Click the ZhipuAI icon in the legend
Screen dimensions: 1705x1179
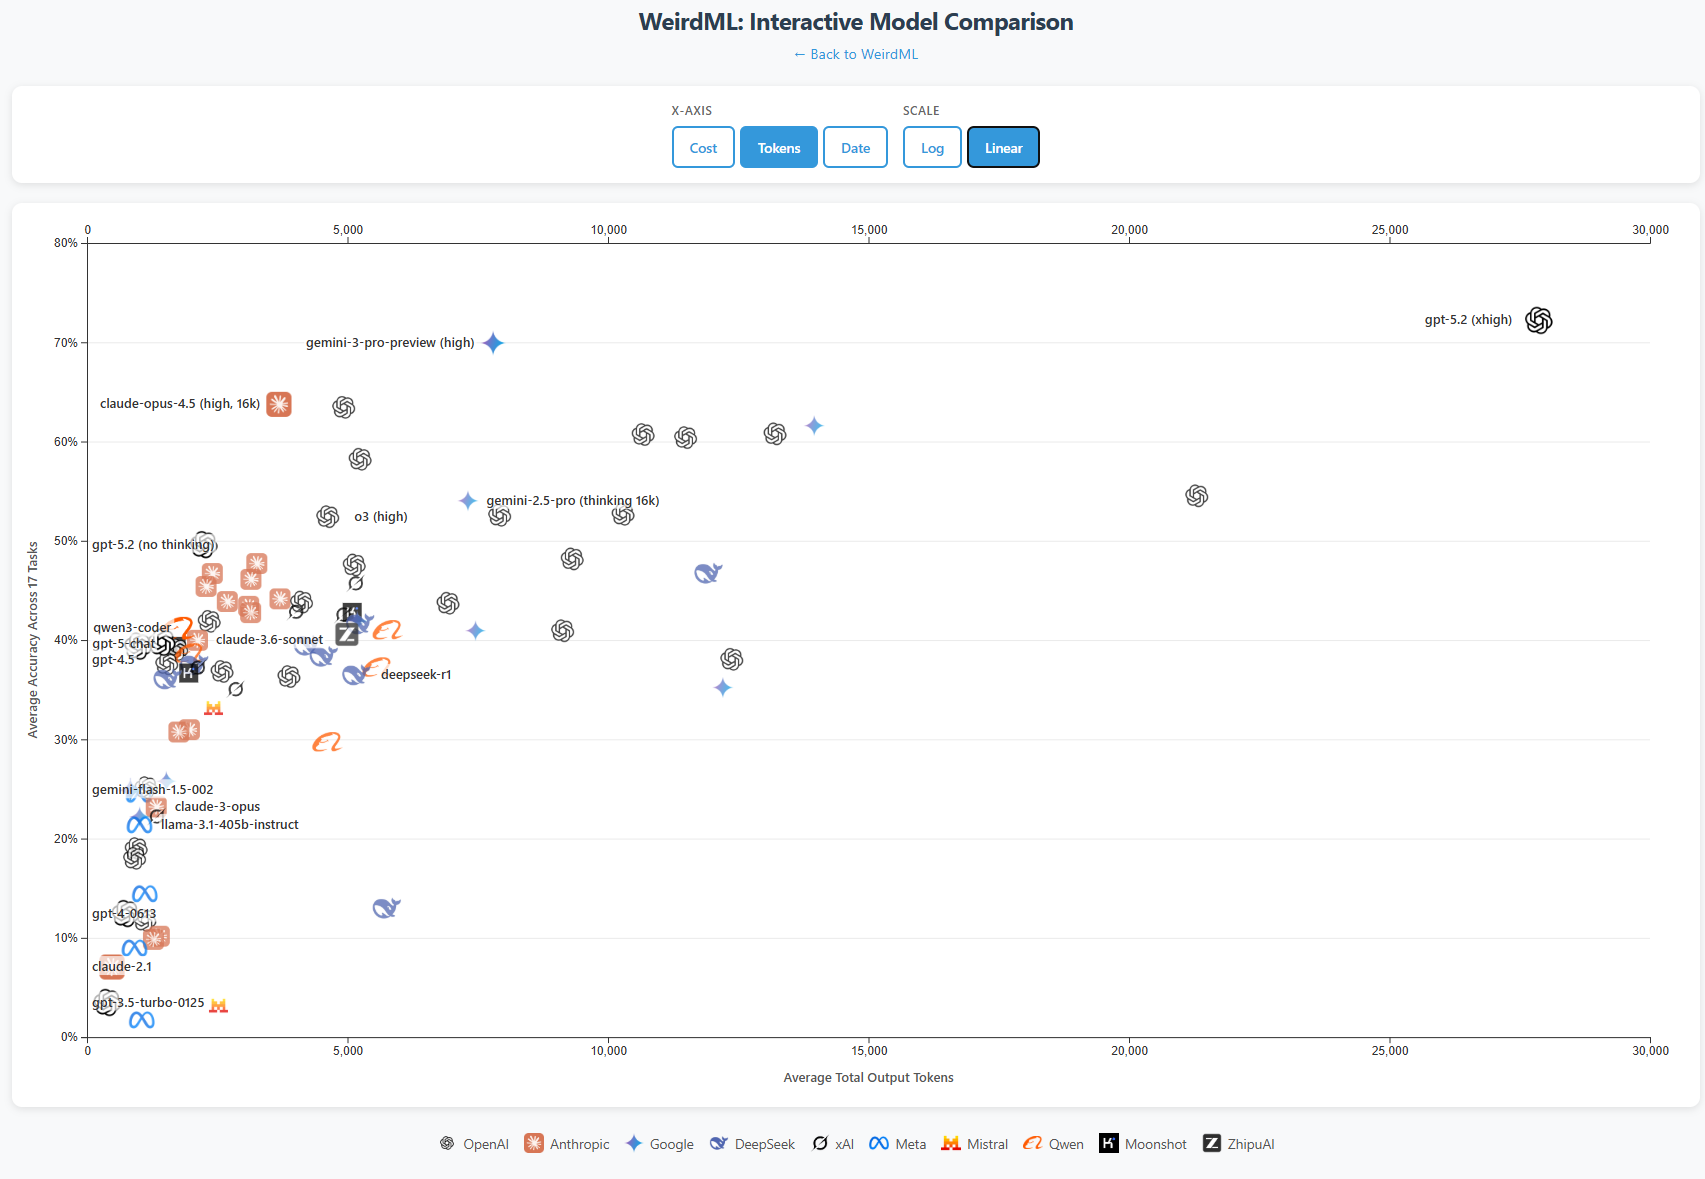(x=1211, y=1143)
